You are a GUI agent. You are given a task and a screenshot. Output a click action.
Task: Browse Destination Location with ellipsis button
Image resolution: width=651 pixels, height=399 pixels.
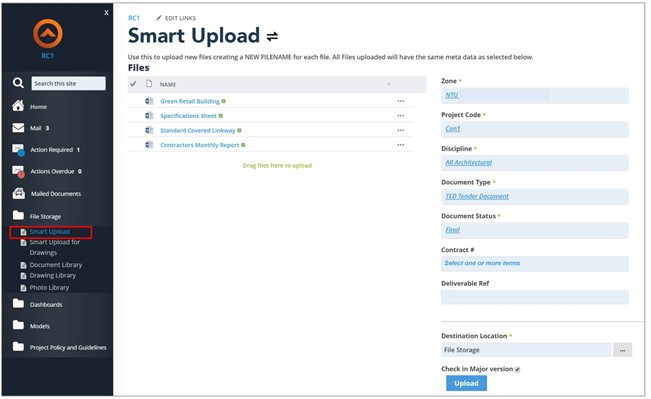[x=622, y=350]
